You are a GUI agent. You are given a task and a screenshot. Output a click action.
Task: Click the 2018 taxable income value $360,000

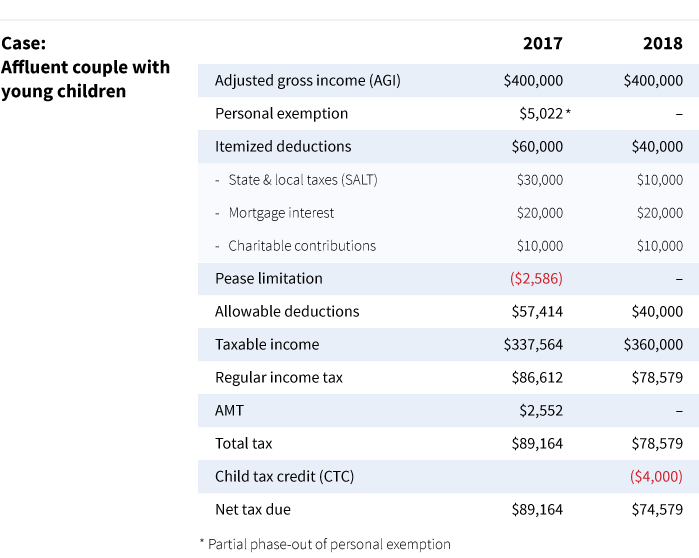[x=653, y=345]
